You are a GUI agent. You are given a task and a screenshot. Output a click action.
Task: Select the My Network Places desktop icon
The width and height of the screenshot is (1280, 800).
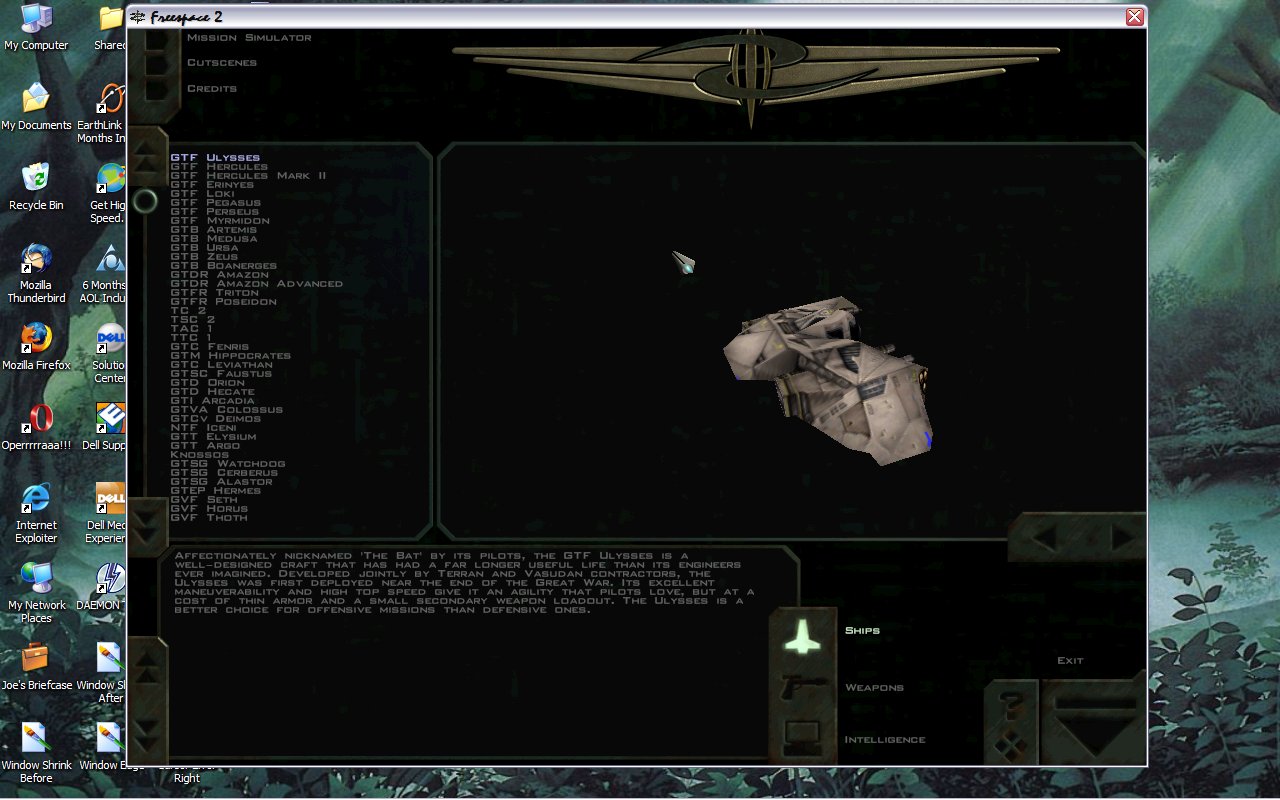point(36,593)
